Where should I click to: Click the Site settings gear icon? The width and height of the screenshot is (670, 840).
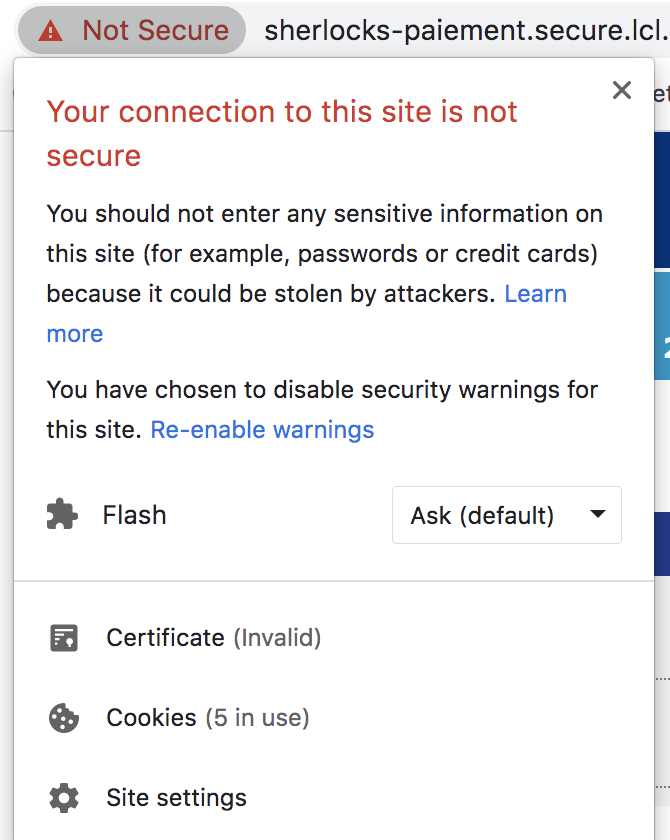point(64,798)
